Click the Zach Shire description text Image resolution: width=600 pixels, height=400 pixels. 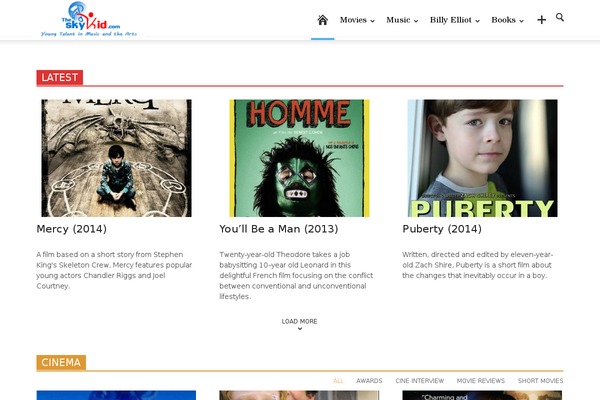pos(478,265)
